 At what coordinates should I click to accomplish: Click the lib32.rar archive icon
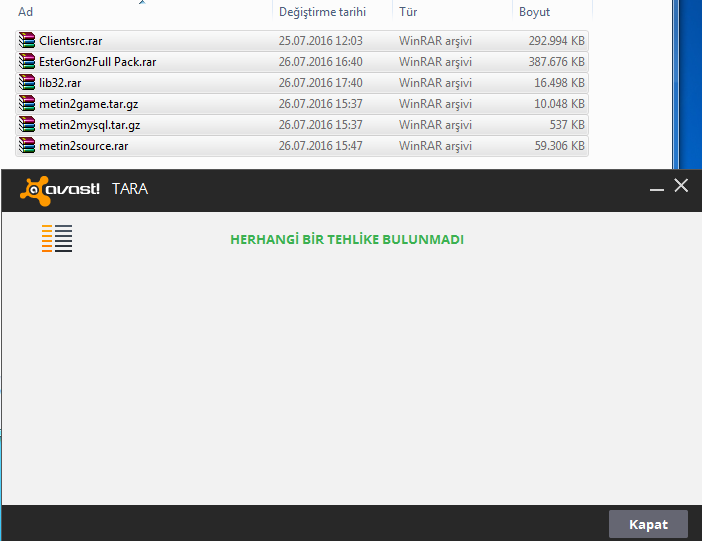coord(27,82)
